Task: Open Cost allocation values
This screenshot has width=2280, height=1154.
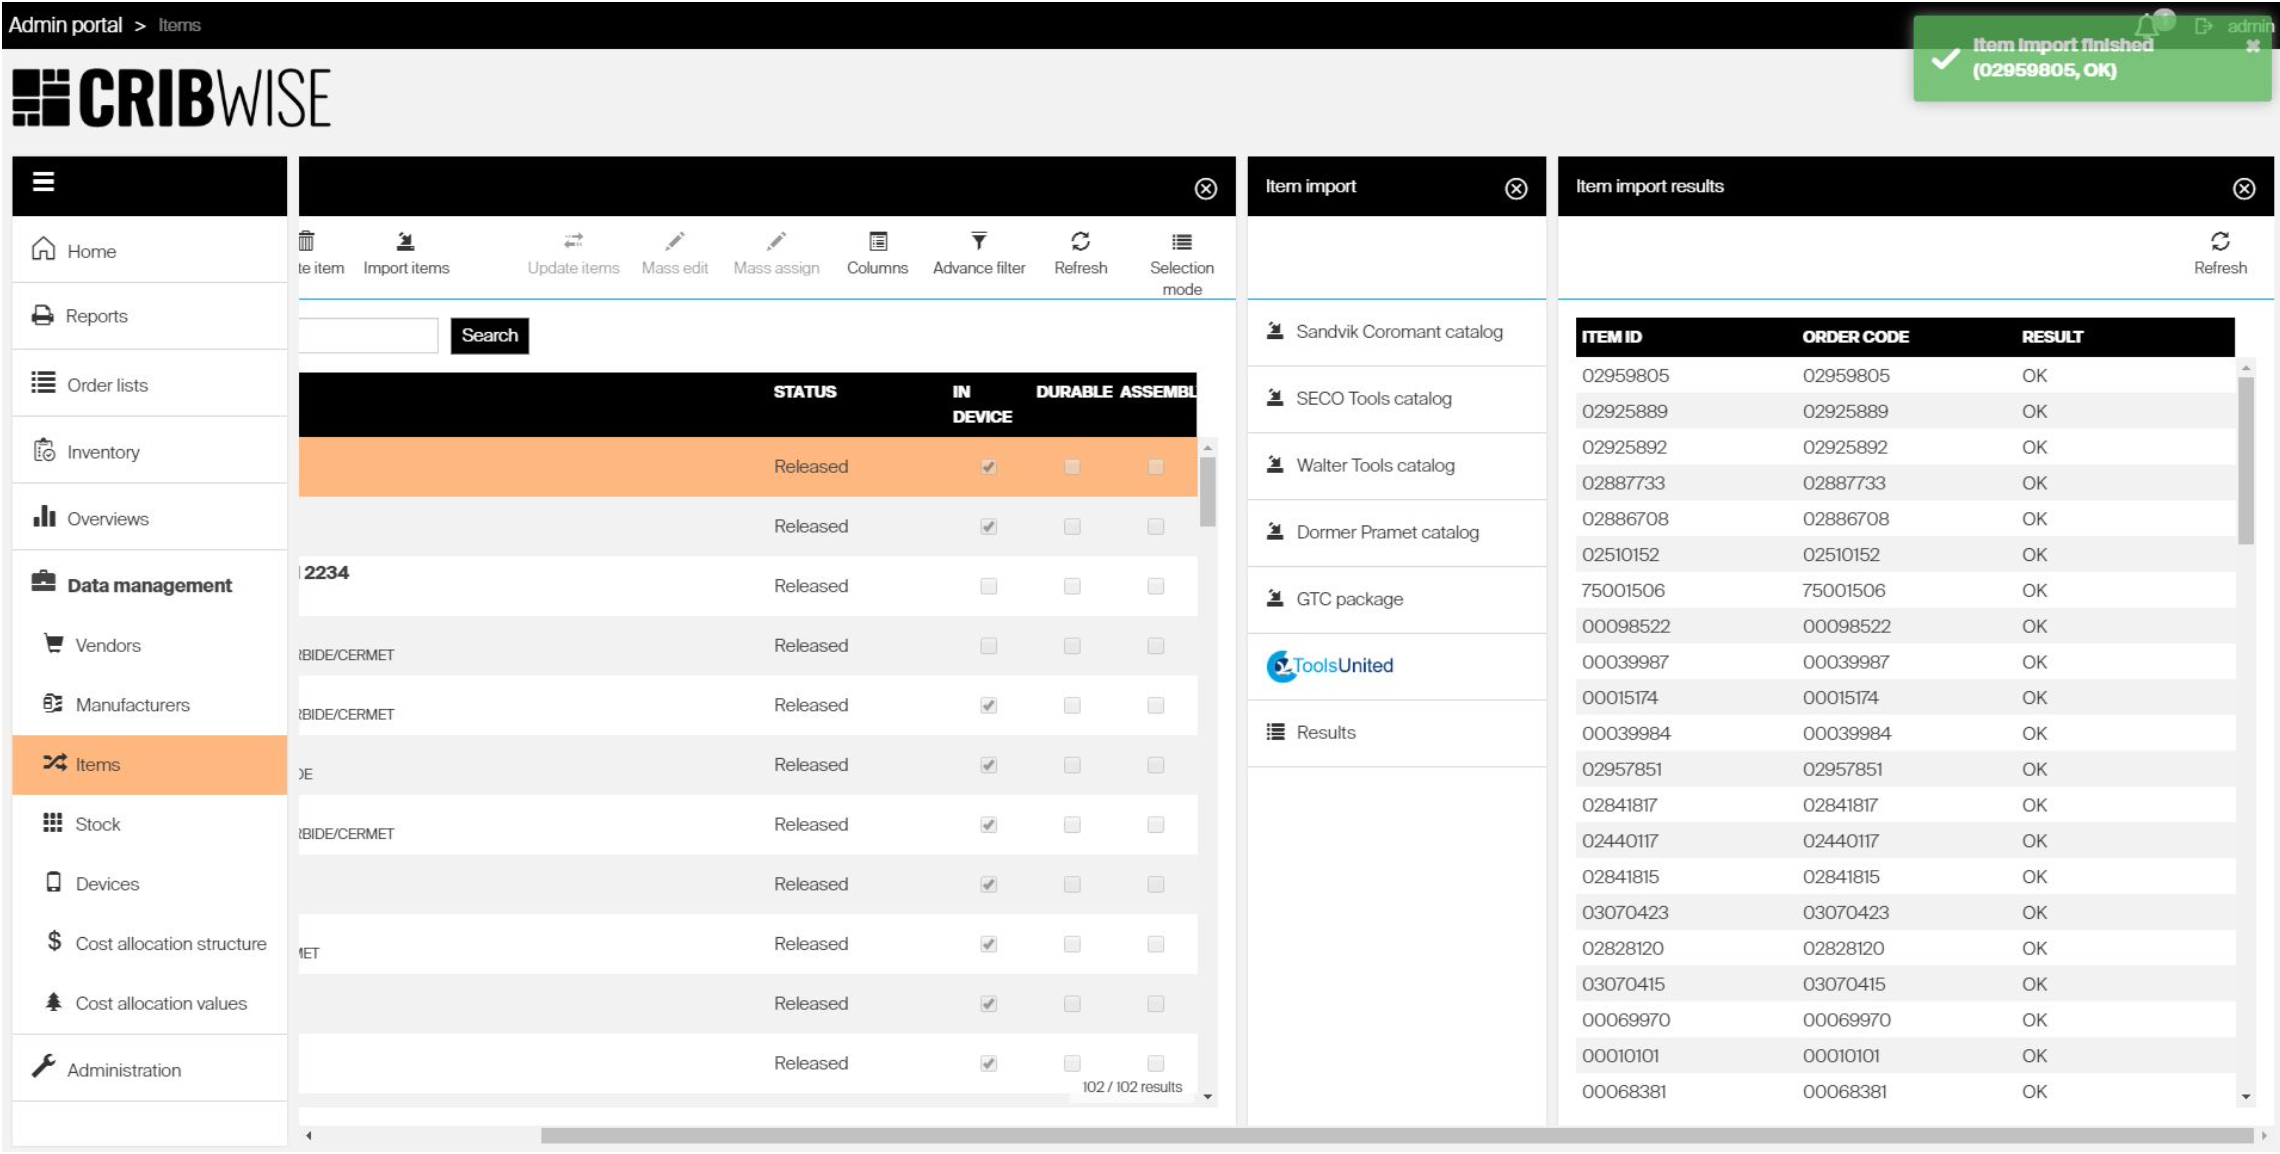Action: [x=150, y=1003]
